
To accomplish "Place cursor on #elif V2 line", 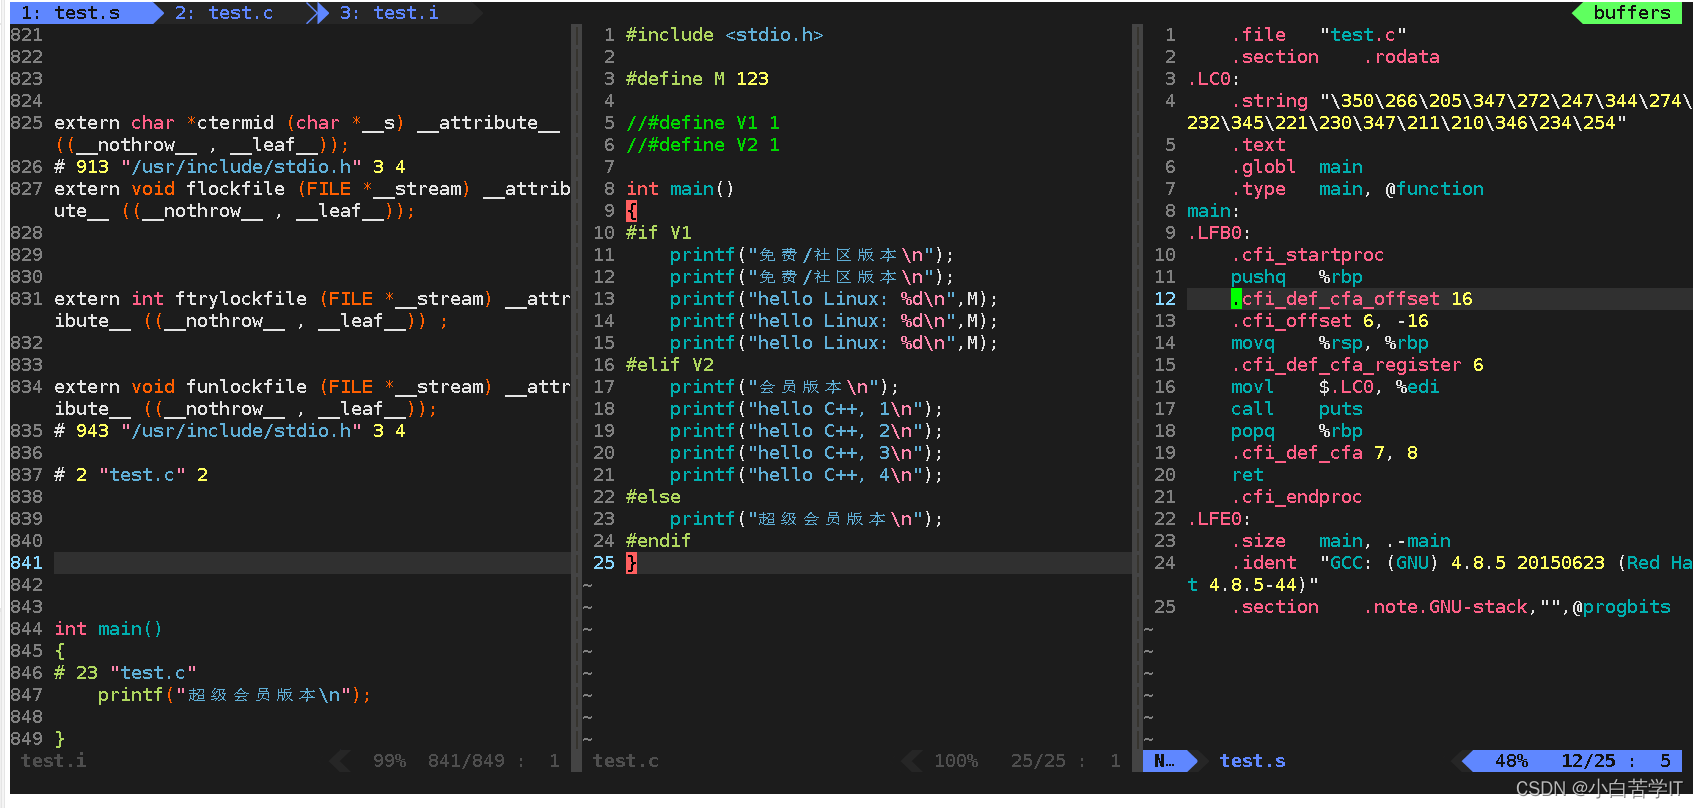I will pos(670,365).
